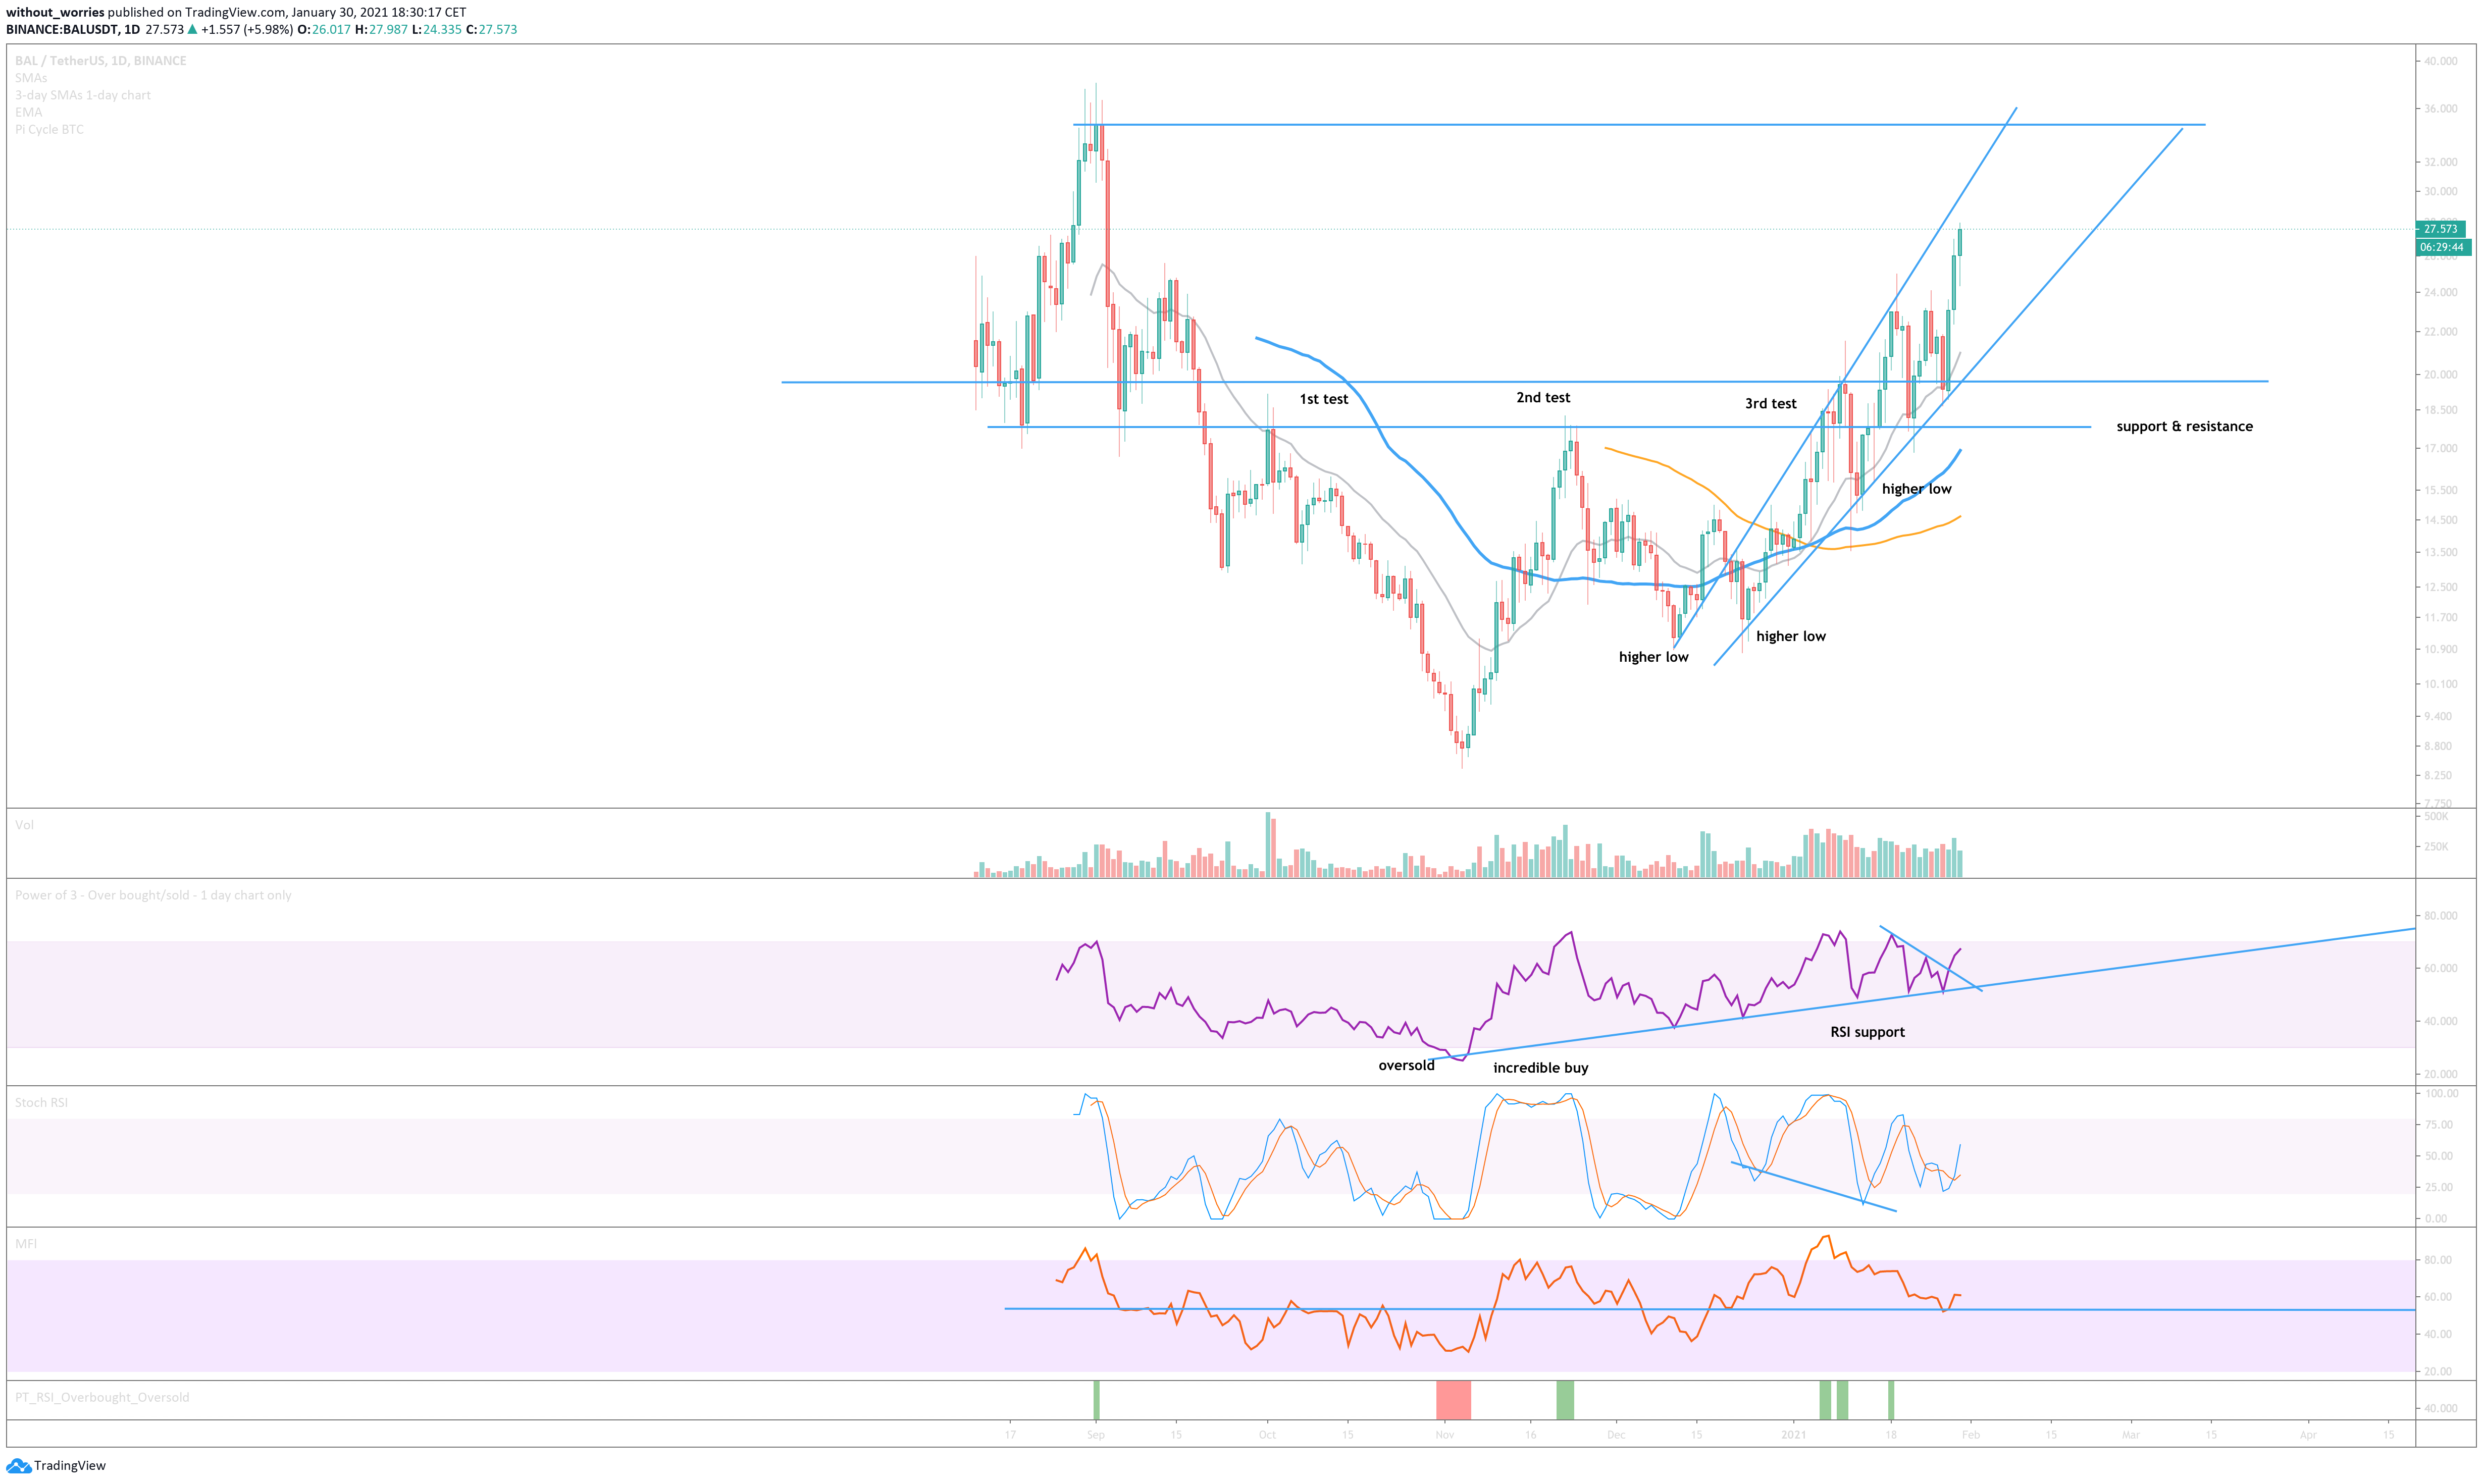Click the 'Nov' date on time axis
The width and height of the screenshot is (2483, 1484).
click(1444, 1435)
